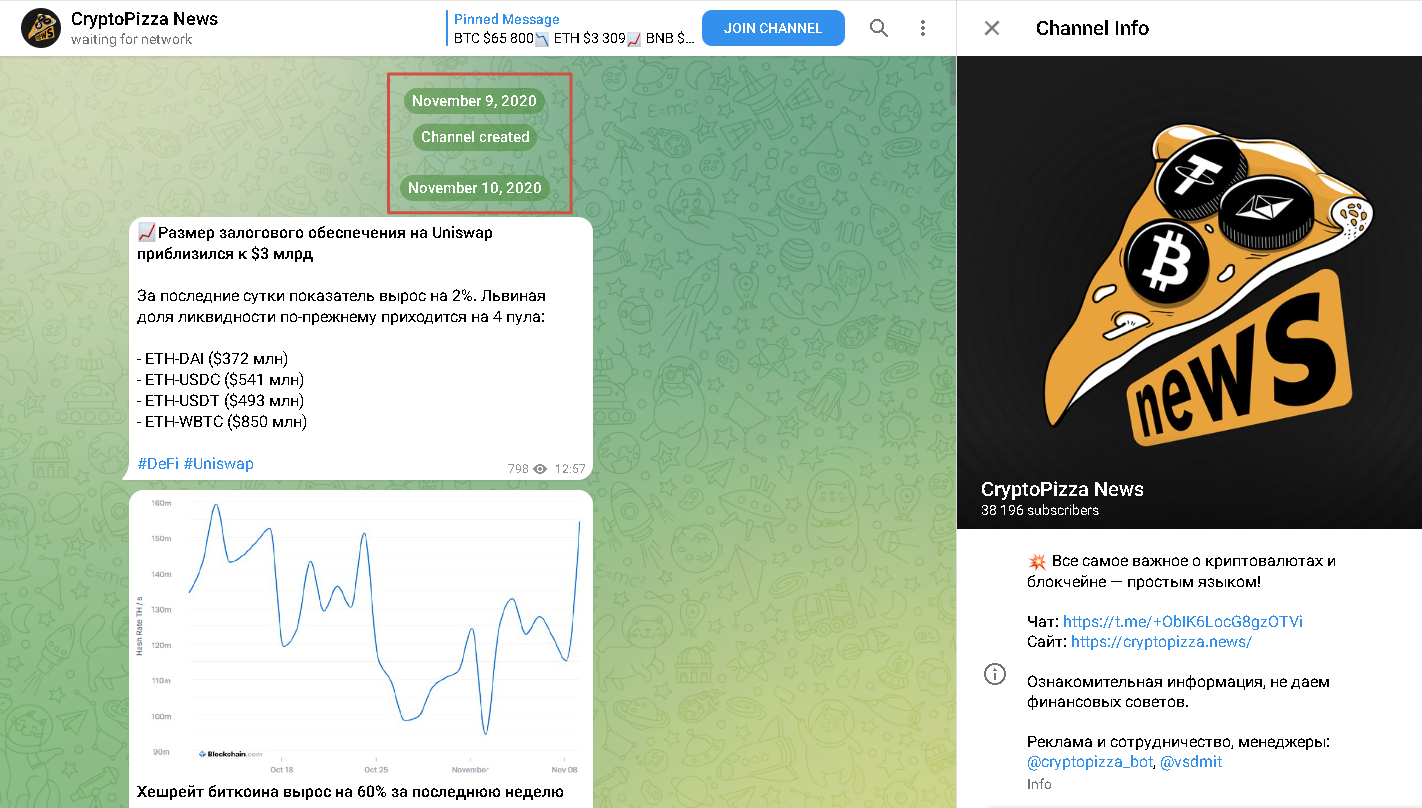This screenshot has height=808, width=1422.
Task: Click the info icon in Channel Info
Action: (995, 674)
